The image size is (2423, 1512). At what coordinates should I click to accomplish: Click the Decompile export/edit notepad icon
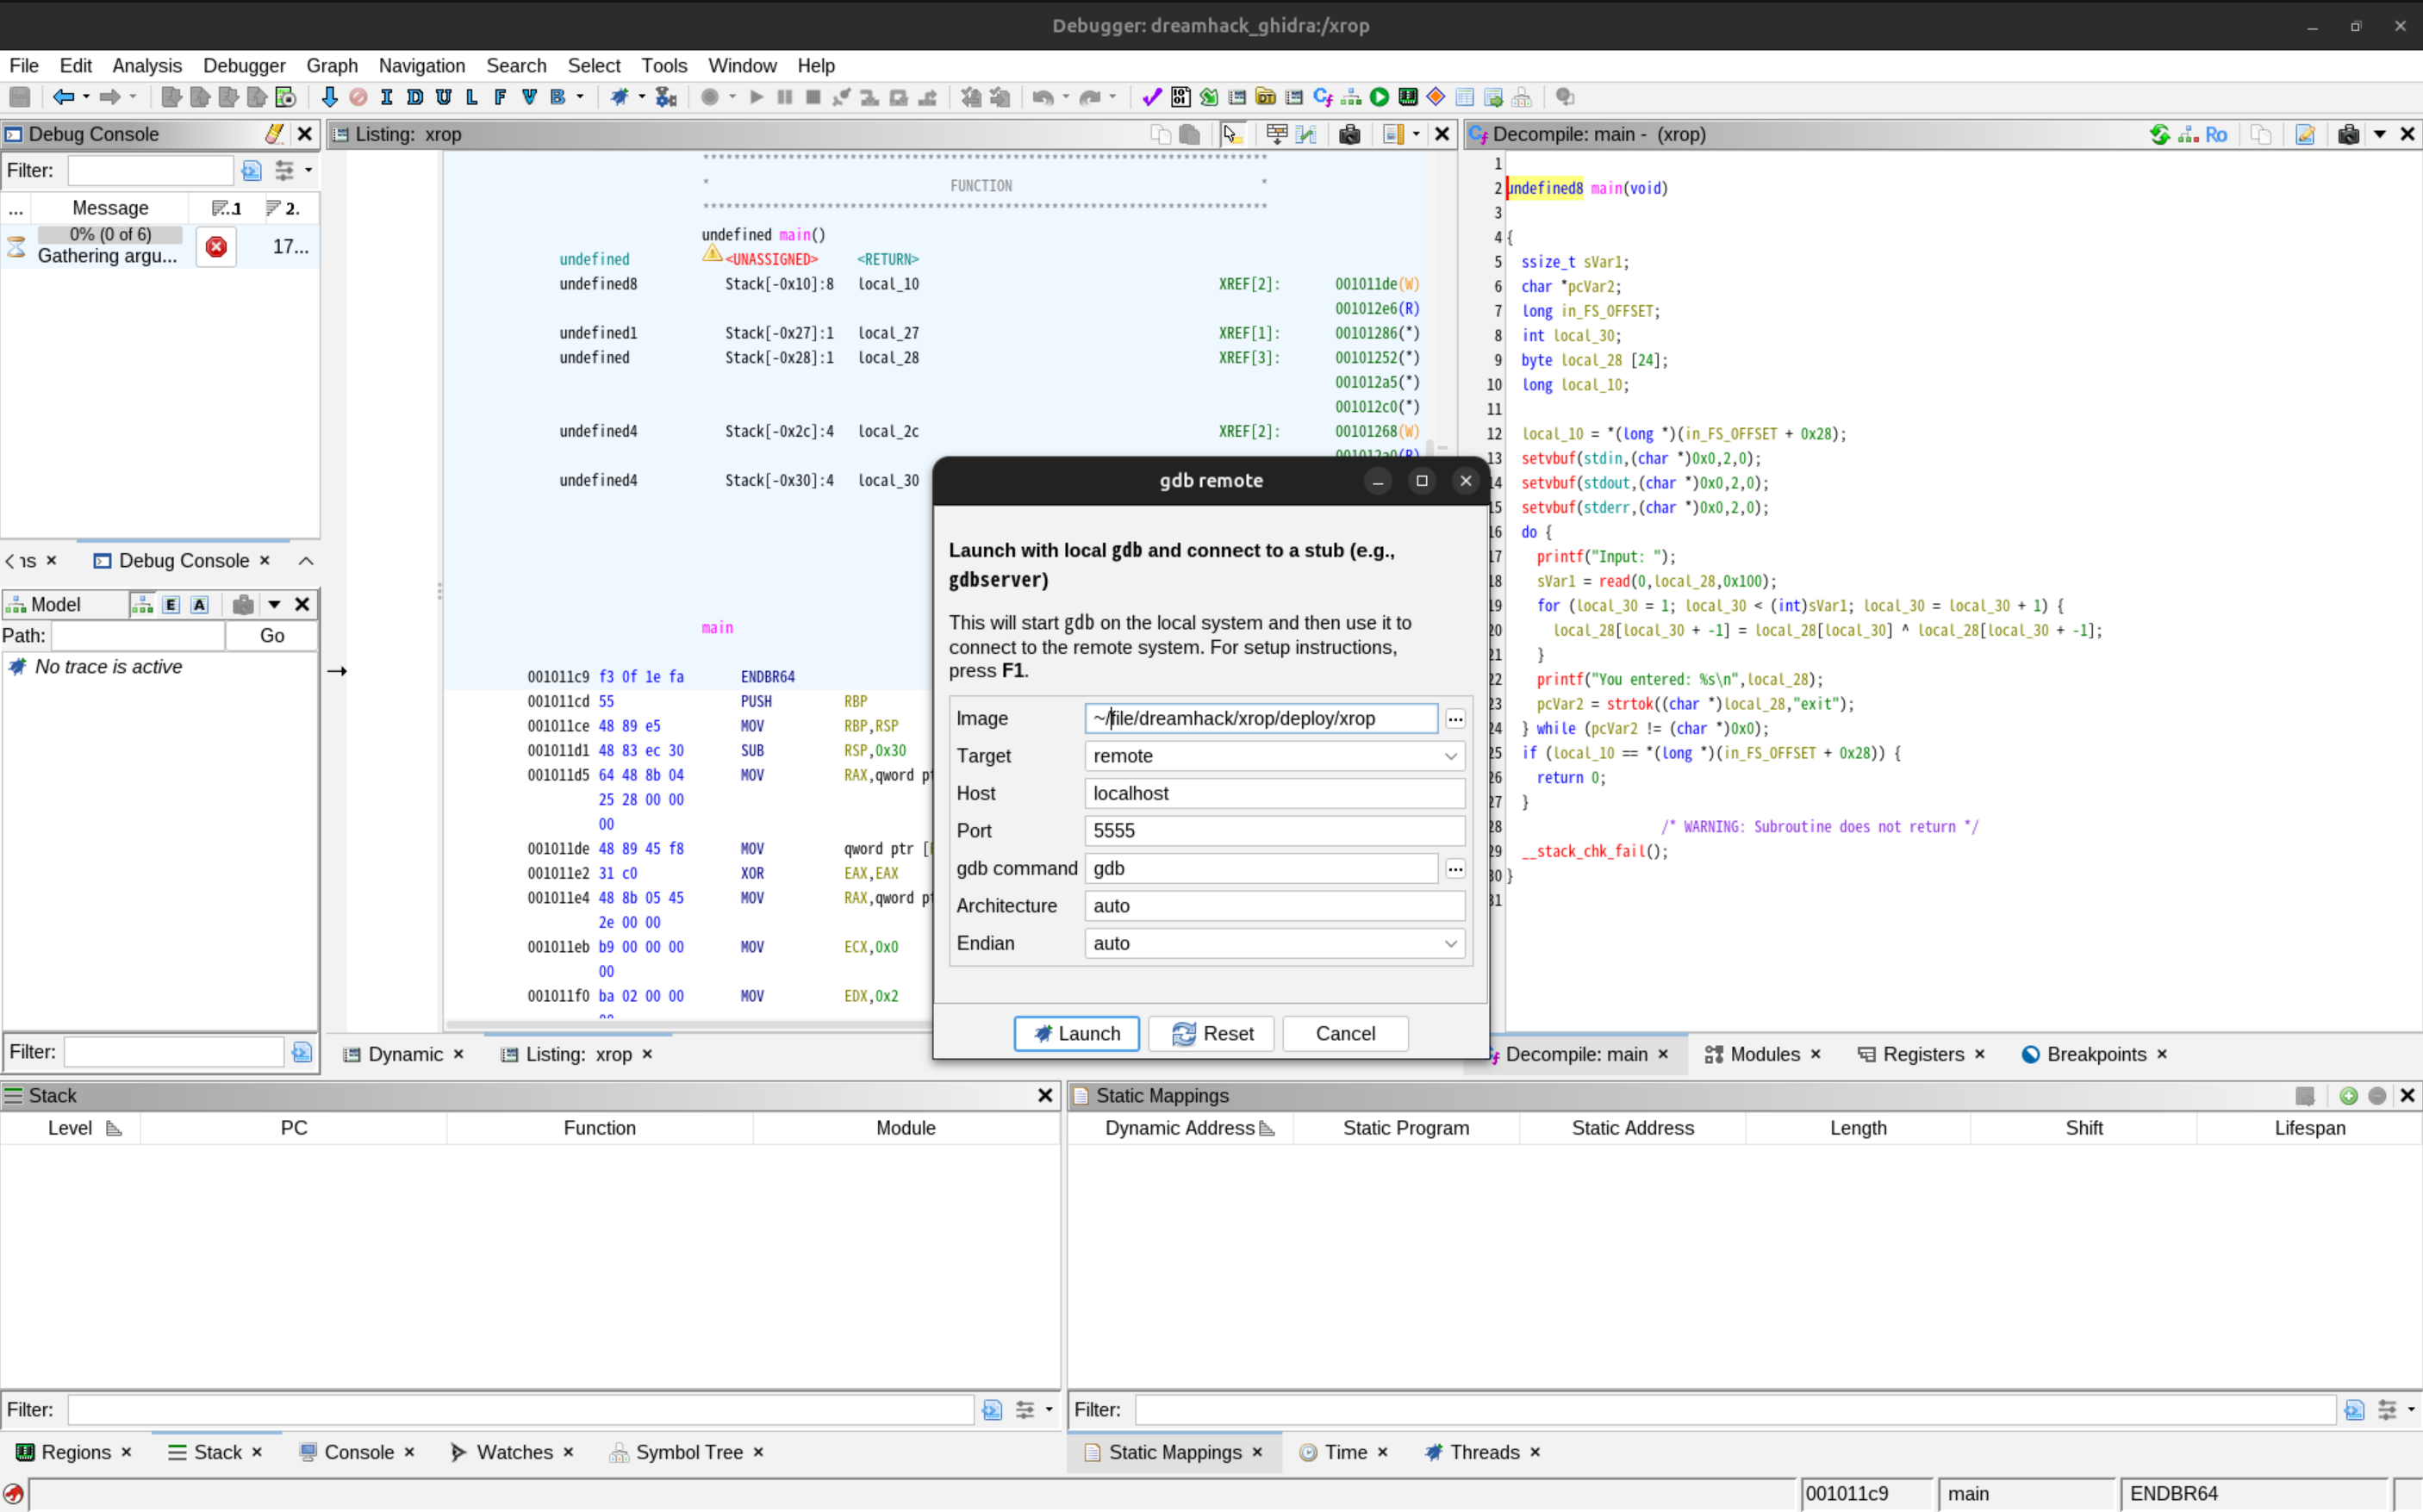tap(2305, 134)
